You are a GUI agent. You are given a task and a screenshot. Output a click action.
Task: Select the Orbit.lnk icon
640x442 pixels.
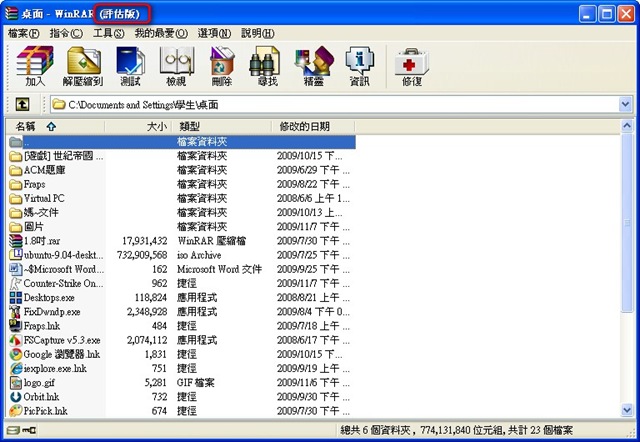pyautogui.click(x=16, y=396)
